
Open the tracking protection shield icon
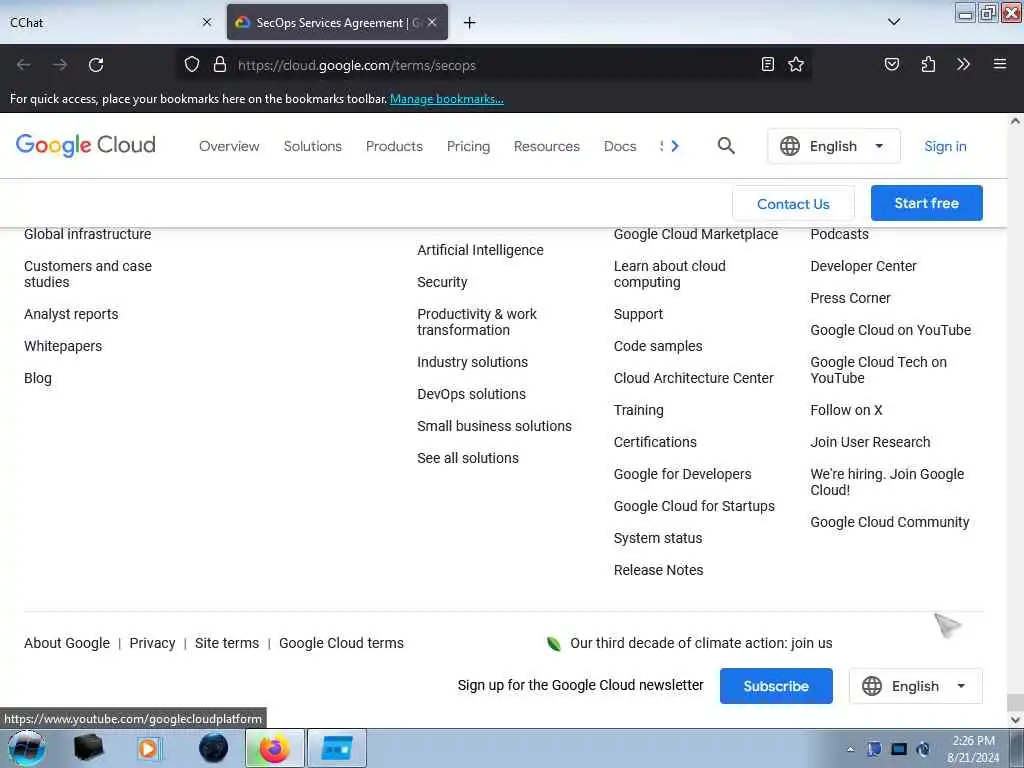point(191,64)
